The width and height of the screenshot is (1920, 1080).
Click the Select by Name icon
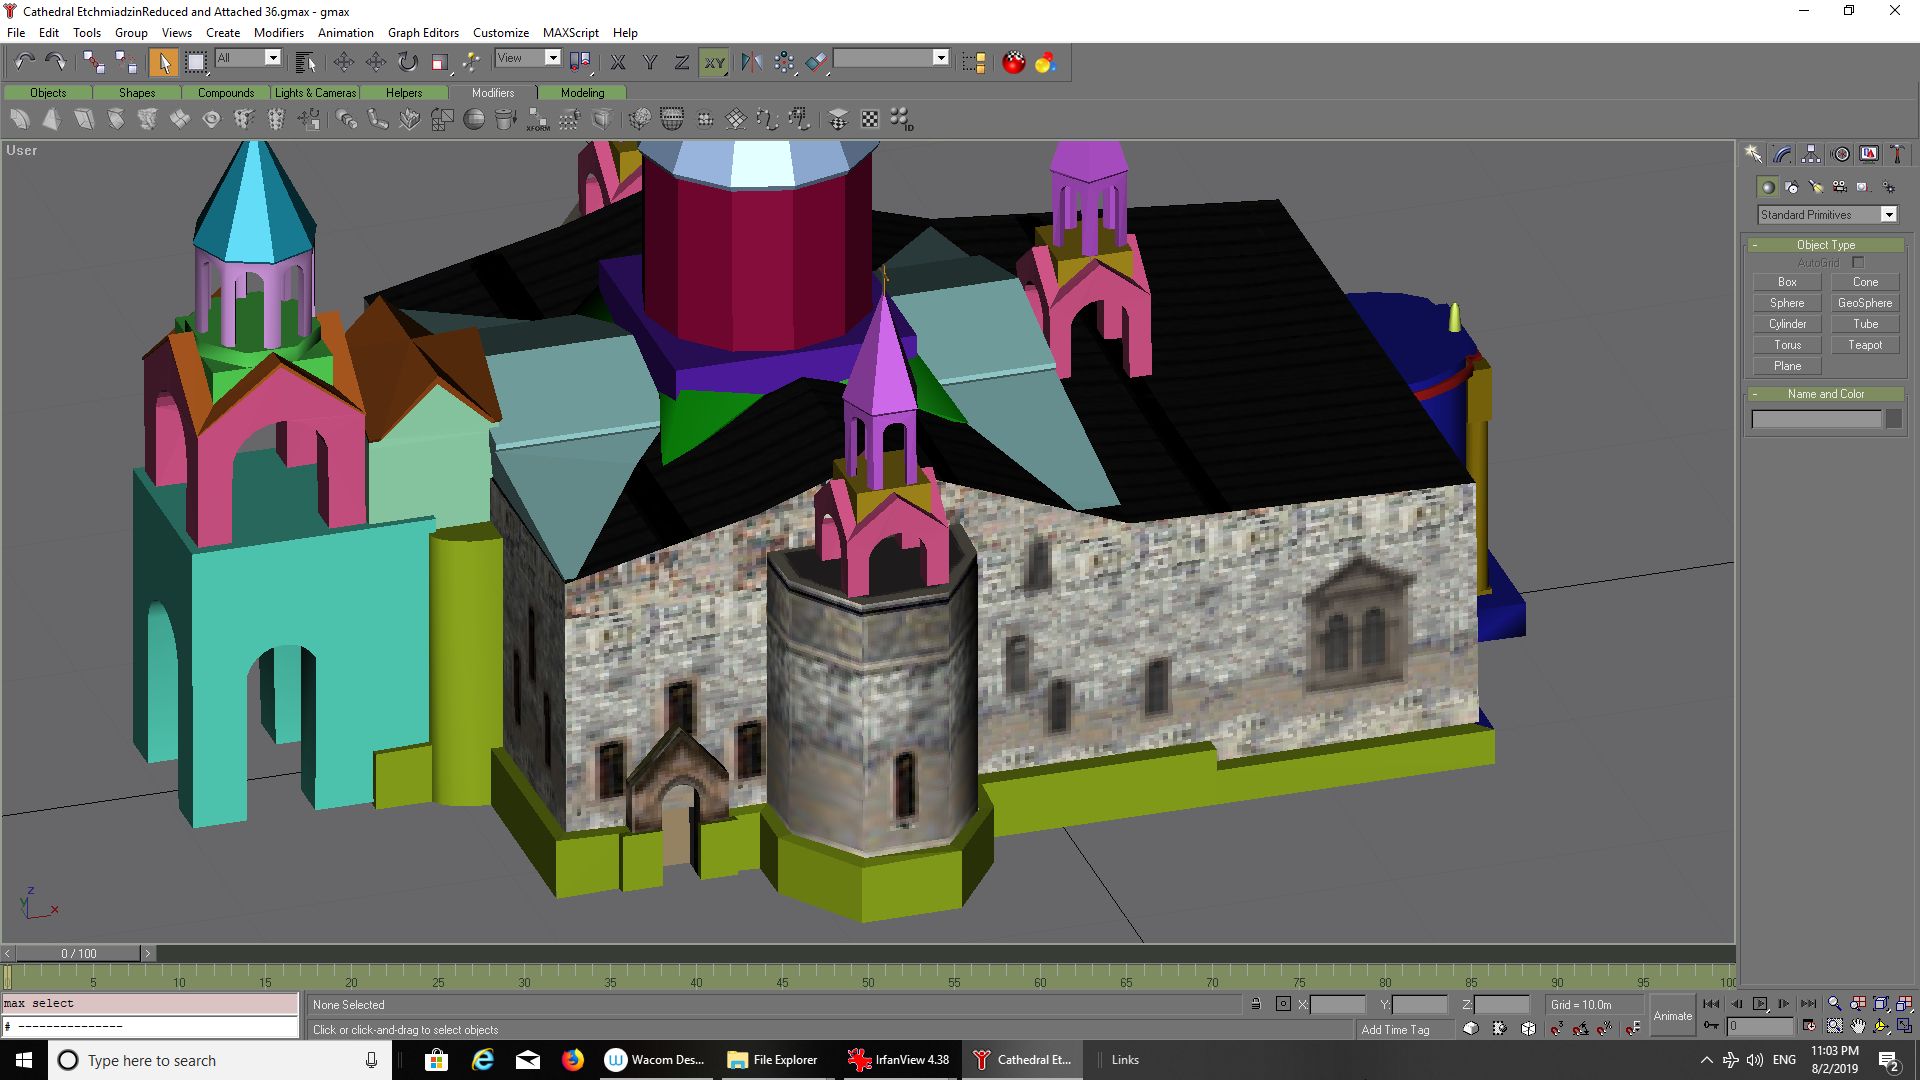click(306, 62)
